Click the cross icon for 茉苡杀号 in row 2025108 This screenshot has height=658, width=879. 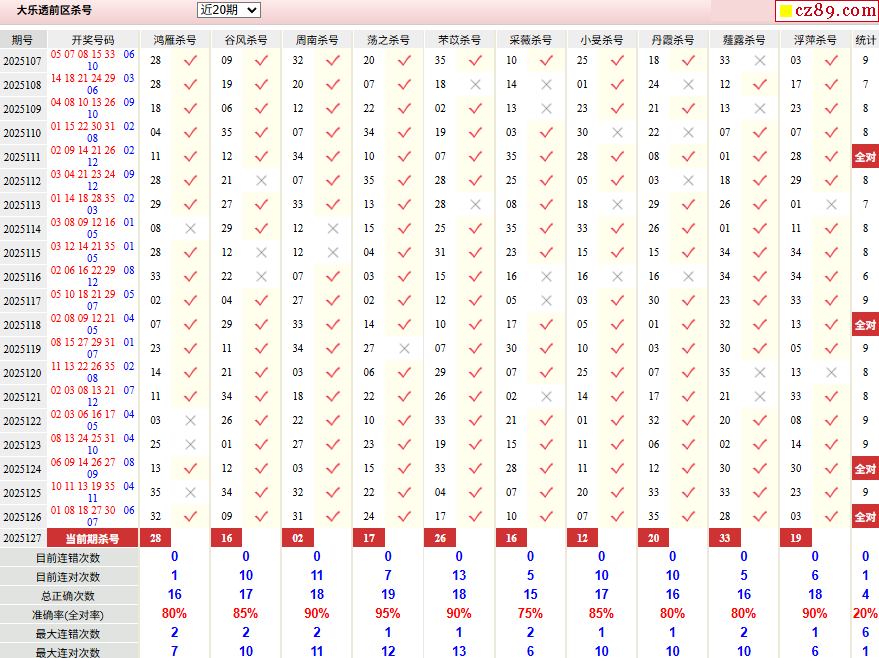475,84
